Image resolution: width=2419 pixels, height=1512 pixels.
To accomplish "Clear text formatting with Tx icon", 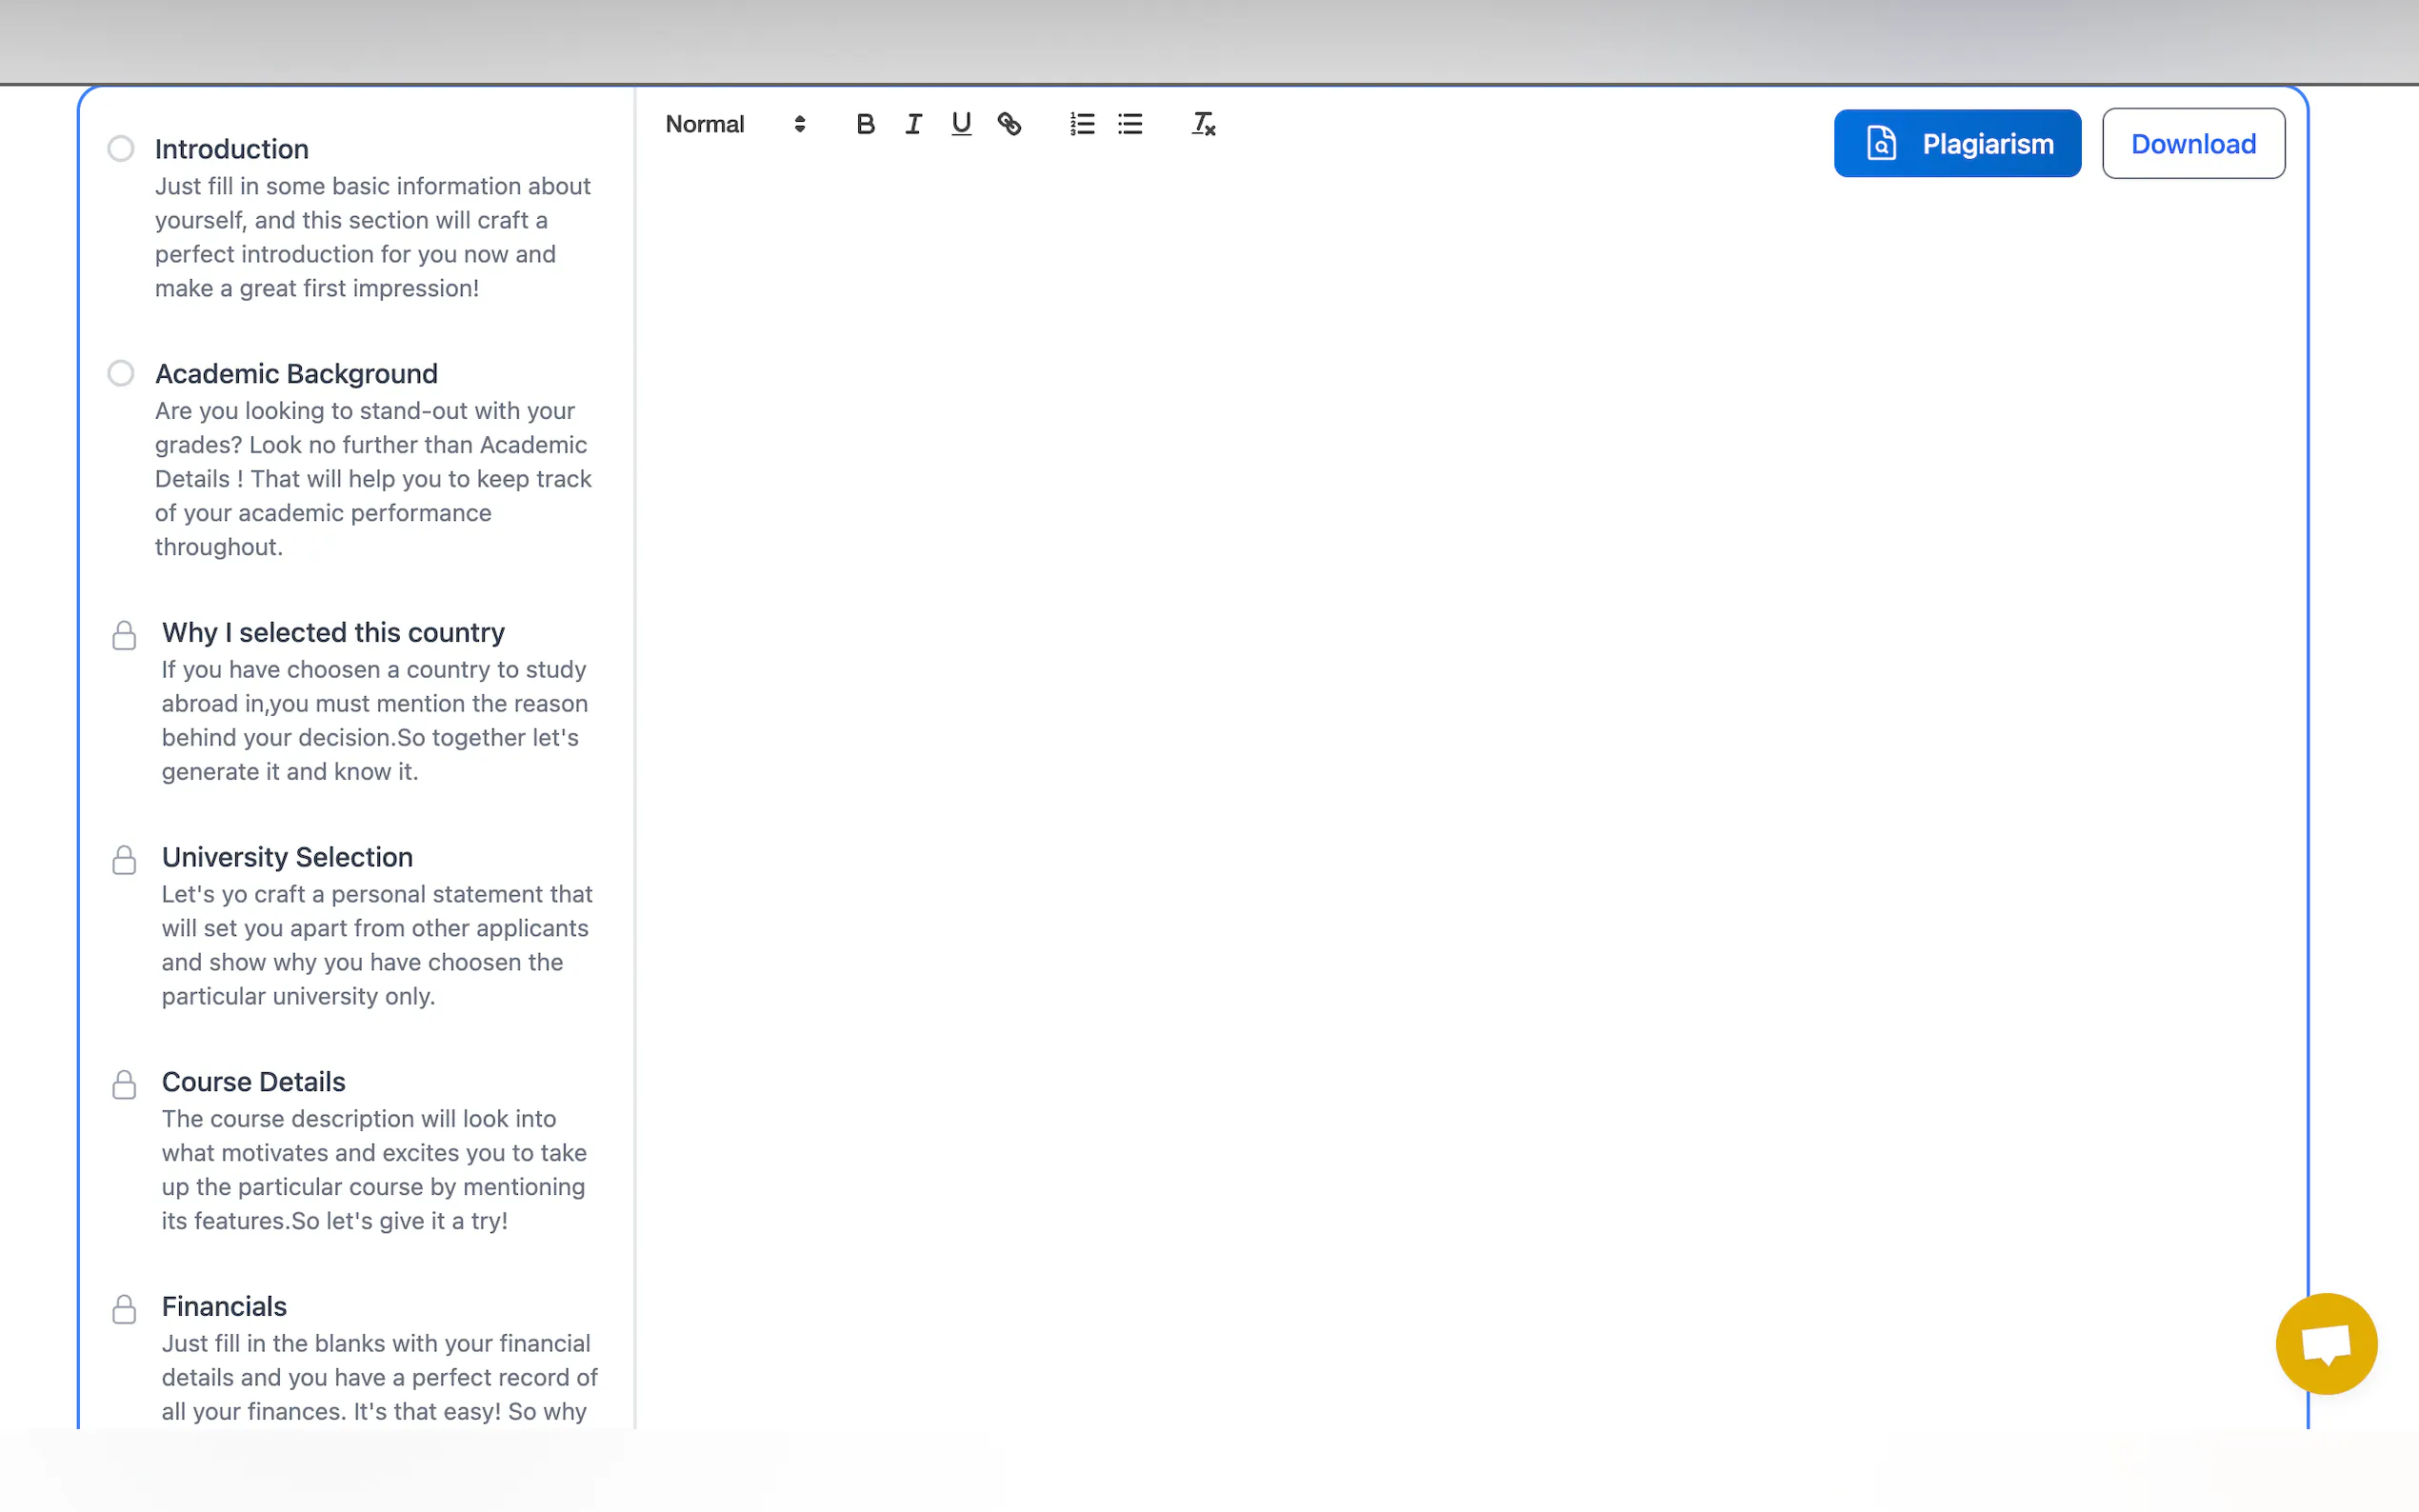I will (1203, 124).
